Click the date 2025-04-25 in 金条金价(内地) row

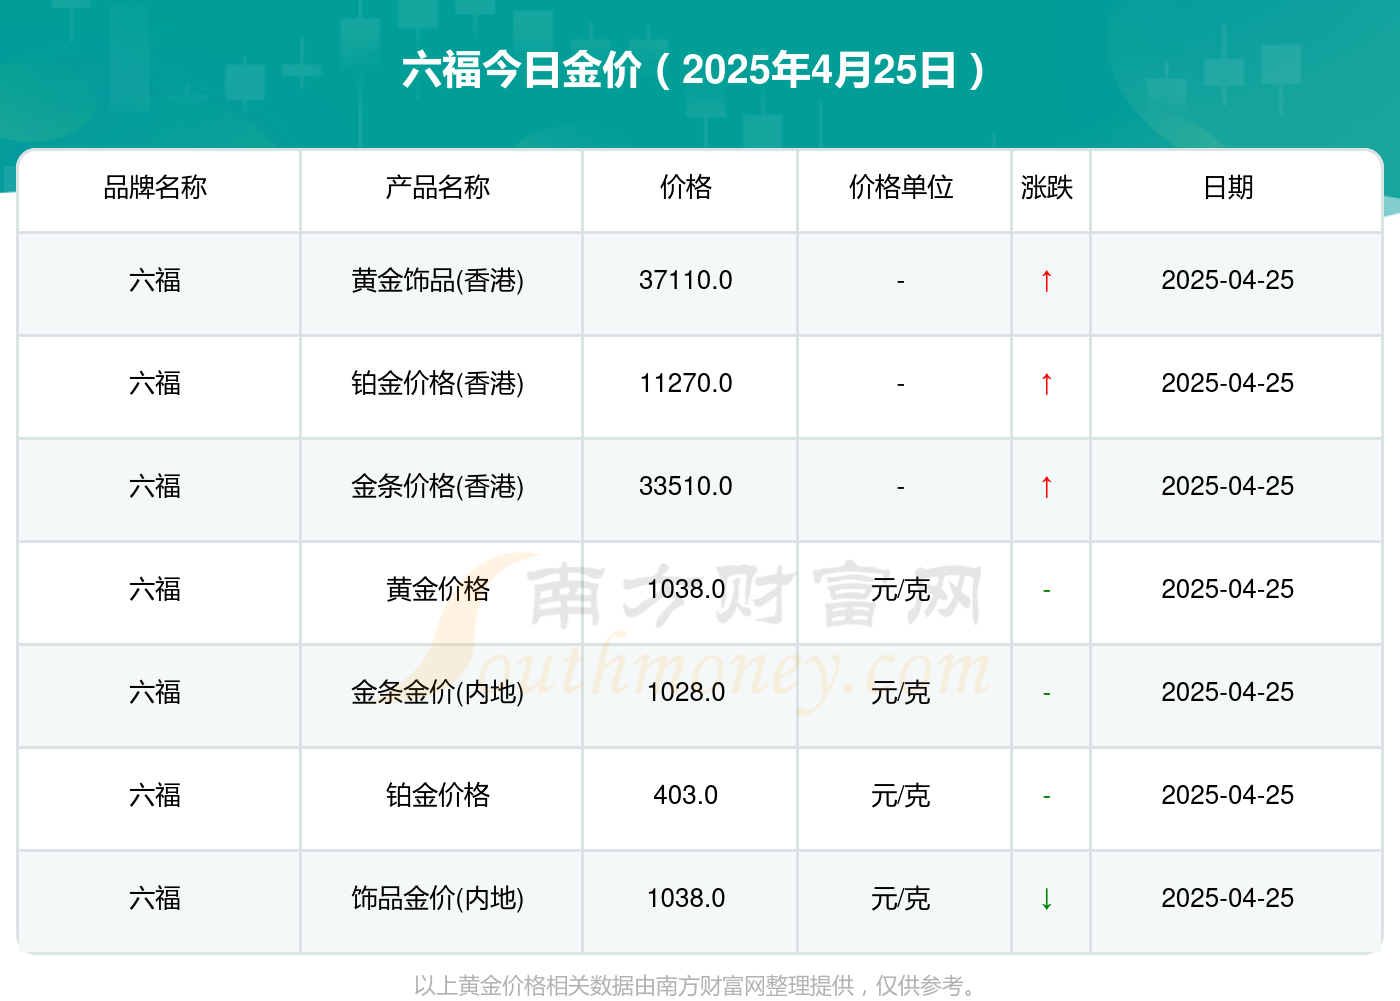click(x=1228, y=692)
